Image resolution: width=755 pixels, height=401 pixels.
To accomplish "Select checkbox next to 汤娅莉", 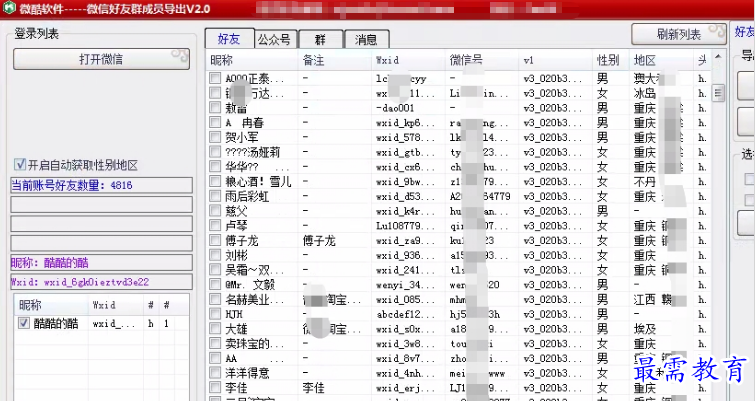I will 215,152.
